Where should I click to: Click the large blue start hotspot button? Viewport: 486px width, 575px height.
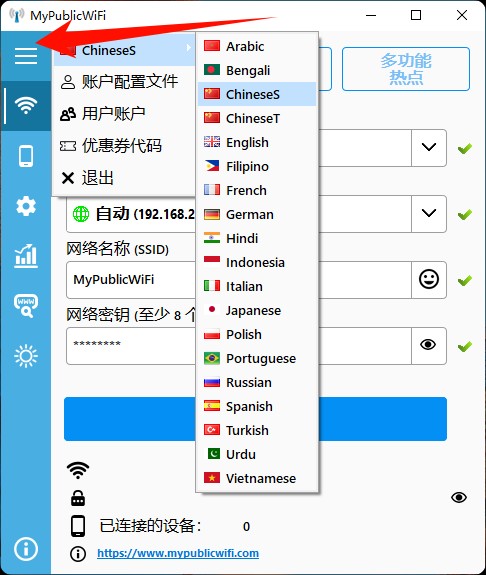pos(255,419)
